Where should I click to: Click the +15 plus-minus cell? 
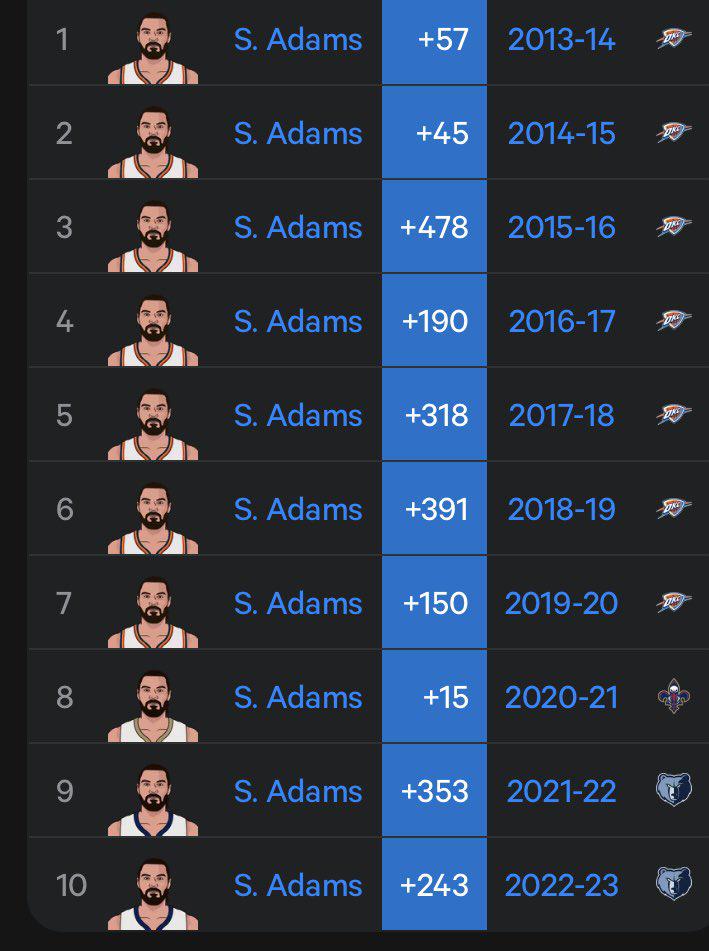[x=434, y=697]
